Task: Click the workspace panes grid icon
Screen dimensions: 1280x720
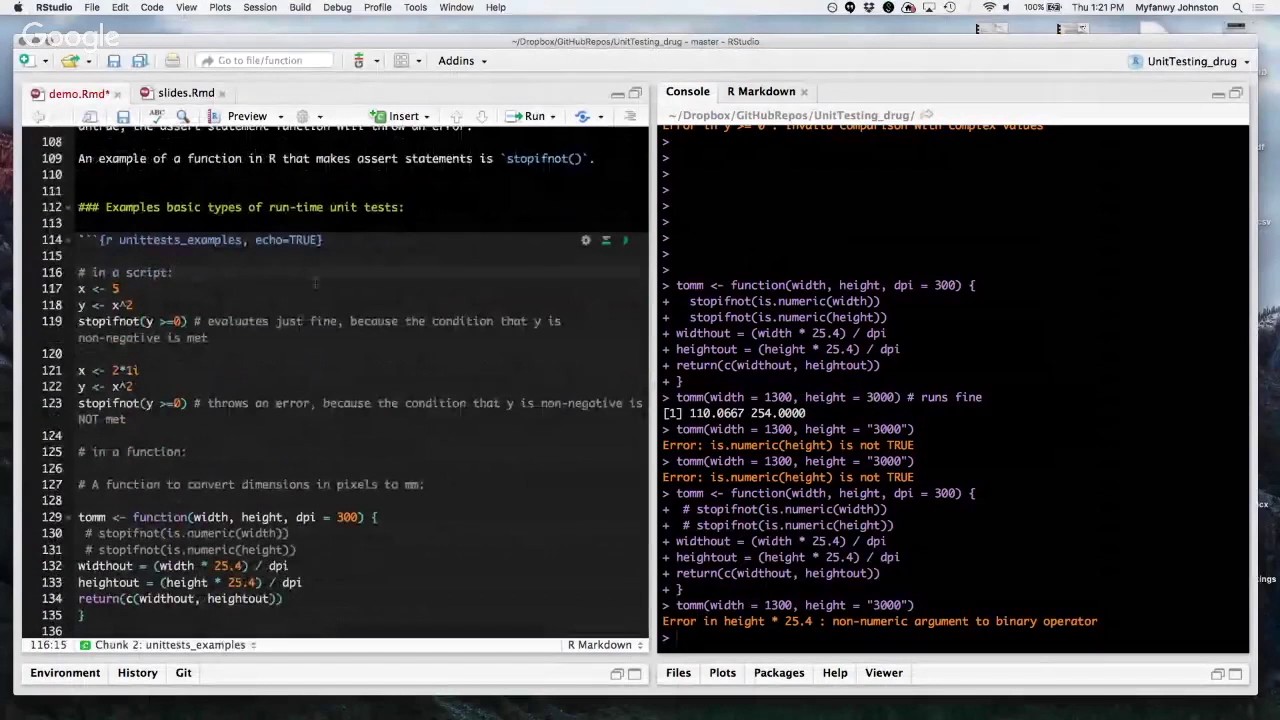Action: (401, 61)
